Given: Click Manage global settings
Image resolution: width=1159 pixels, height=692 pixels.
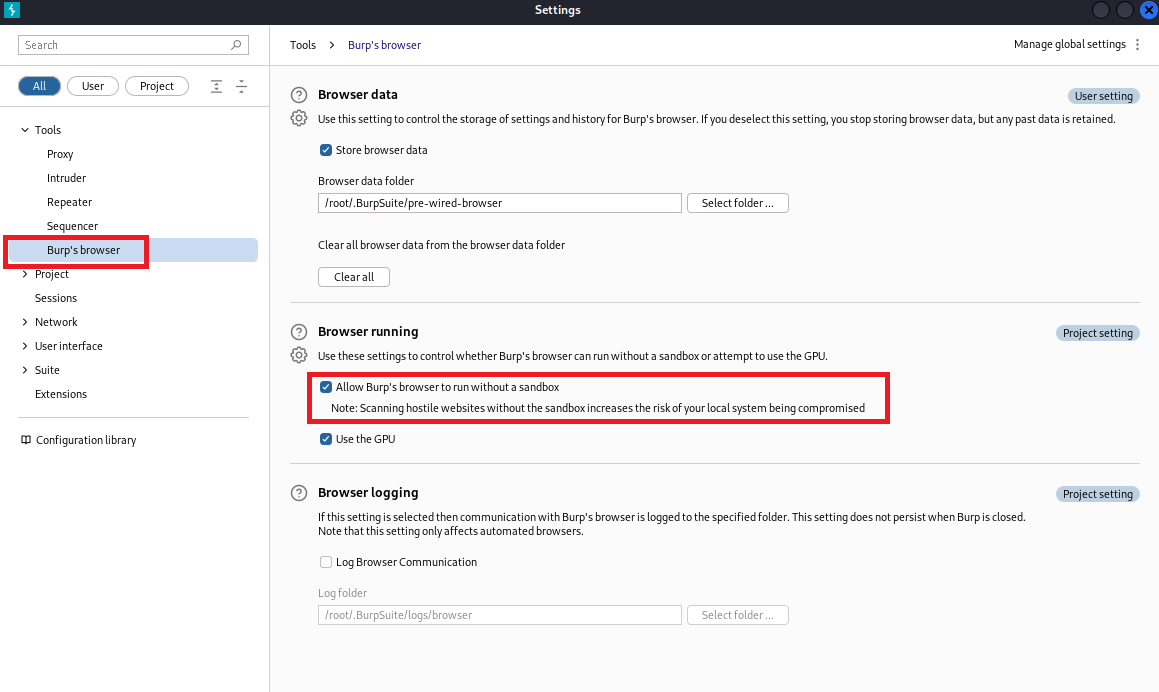Looking at the screenshot, I should (1070, 44).
